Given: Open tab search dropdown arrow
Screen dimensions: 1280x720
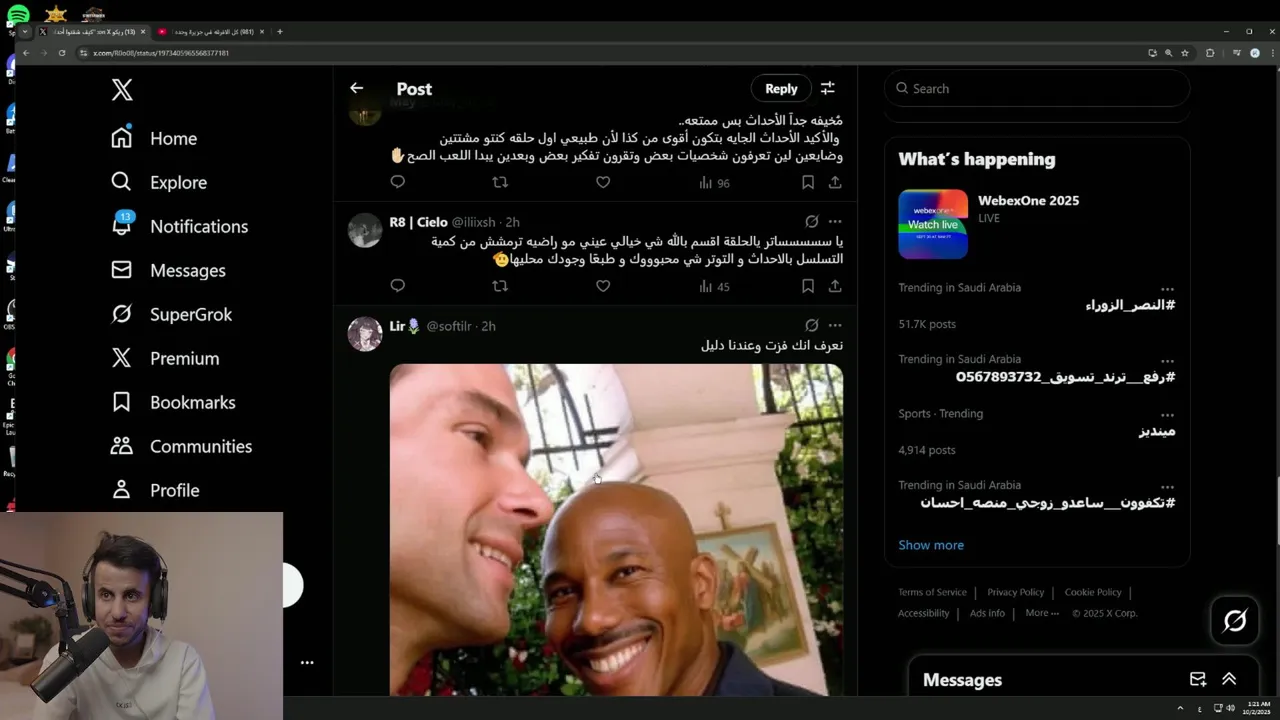Looking at the screenshot, I should [25, 32].
